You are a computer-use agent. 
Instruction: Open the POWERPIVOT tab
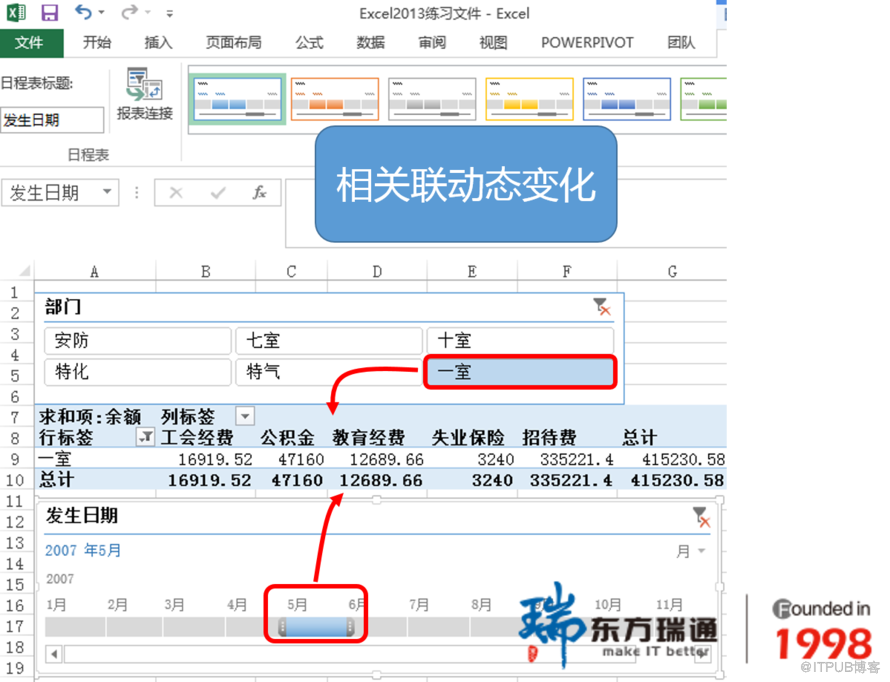pyautogui.click(x=587, y=43)
